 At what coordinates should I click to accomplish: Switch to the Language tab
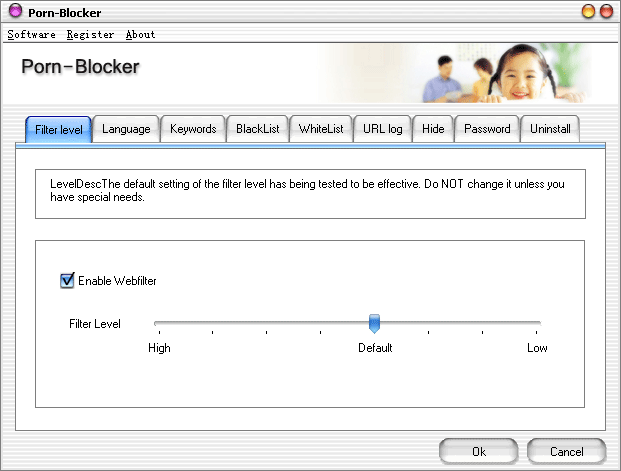pos(126,129)
